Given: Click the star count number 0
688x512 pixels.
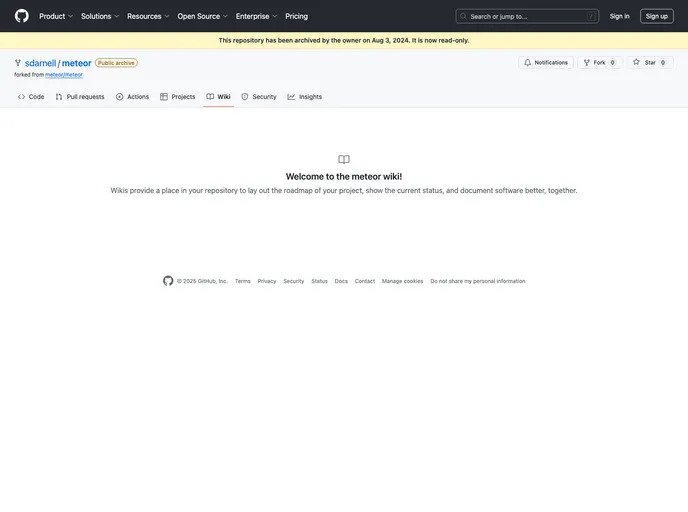Looking at the screenshot, I should 663,62.
